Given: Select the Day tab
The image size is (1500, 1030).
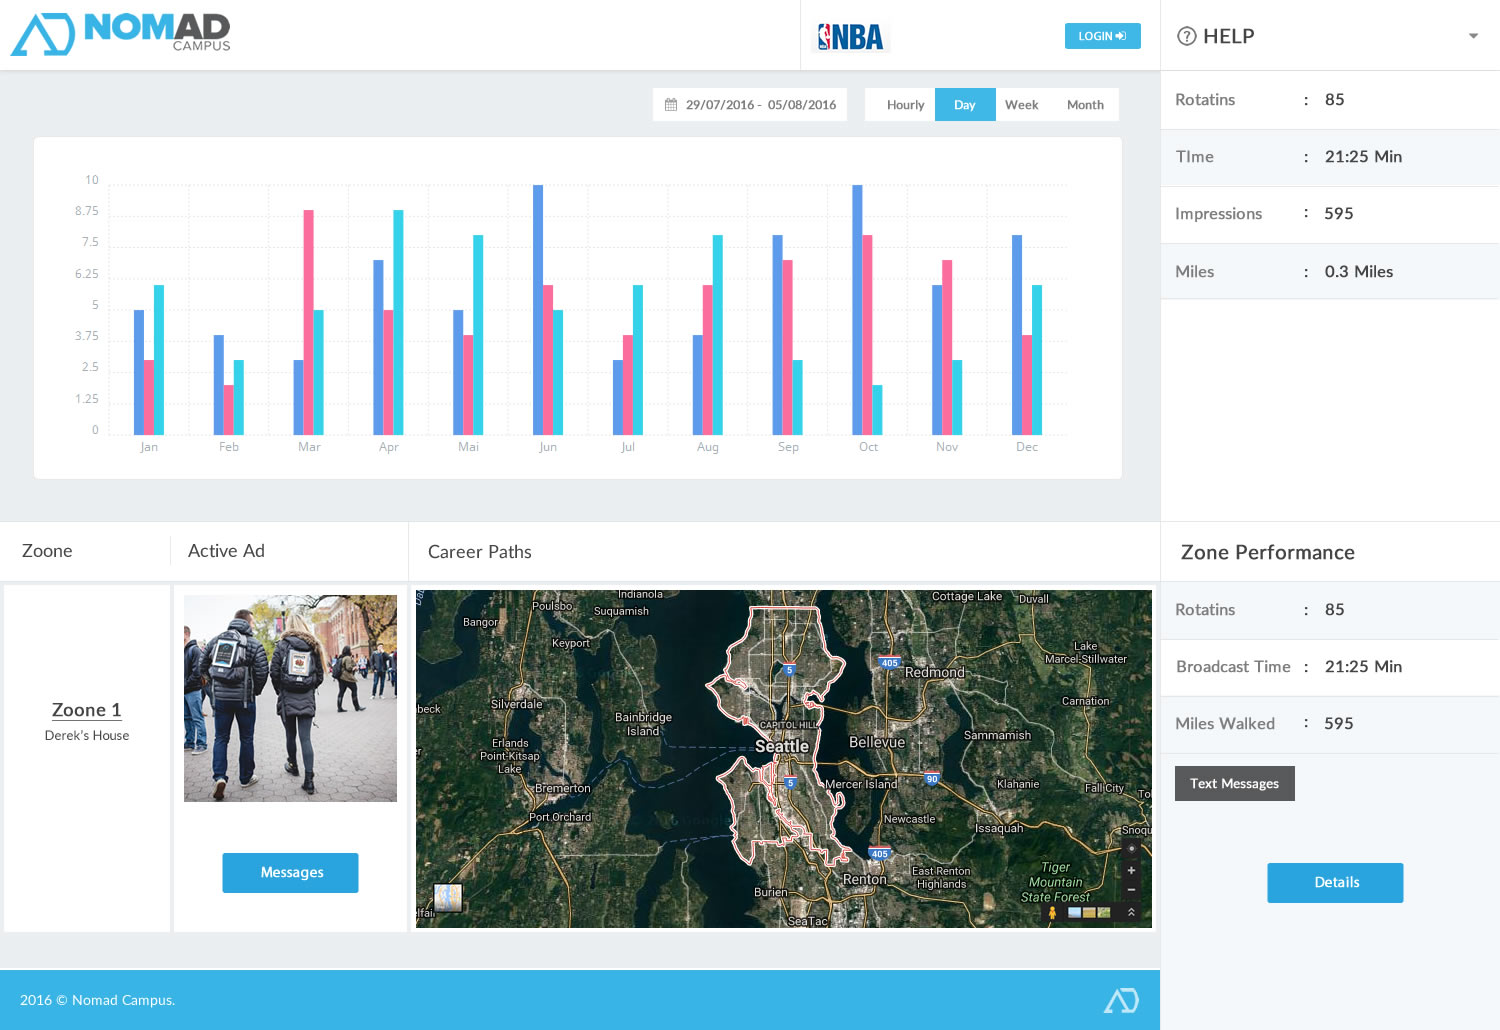Looking at the screenshot, I should pyautogui.click(x=964, y=105).
